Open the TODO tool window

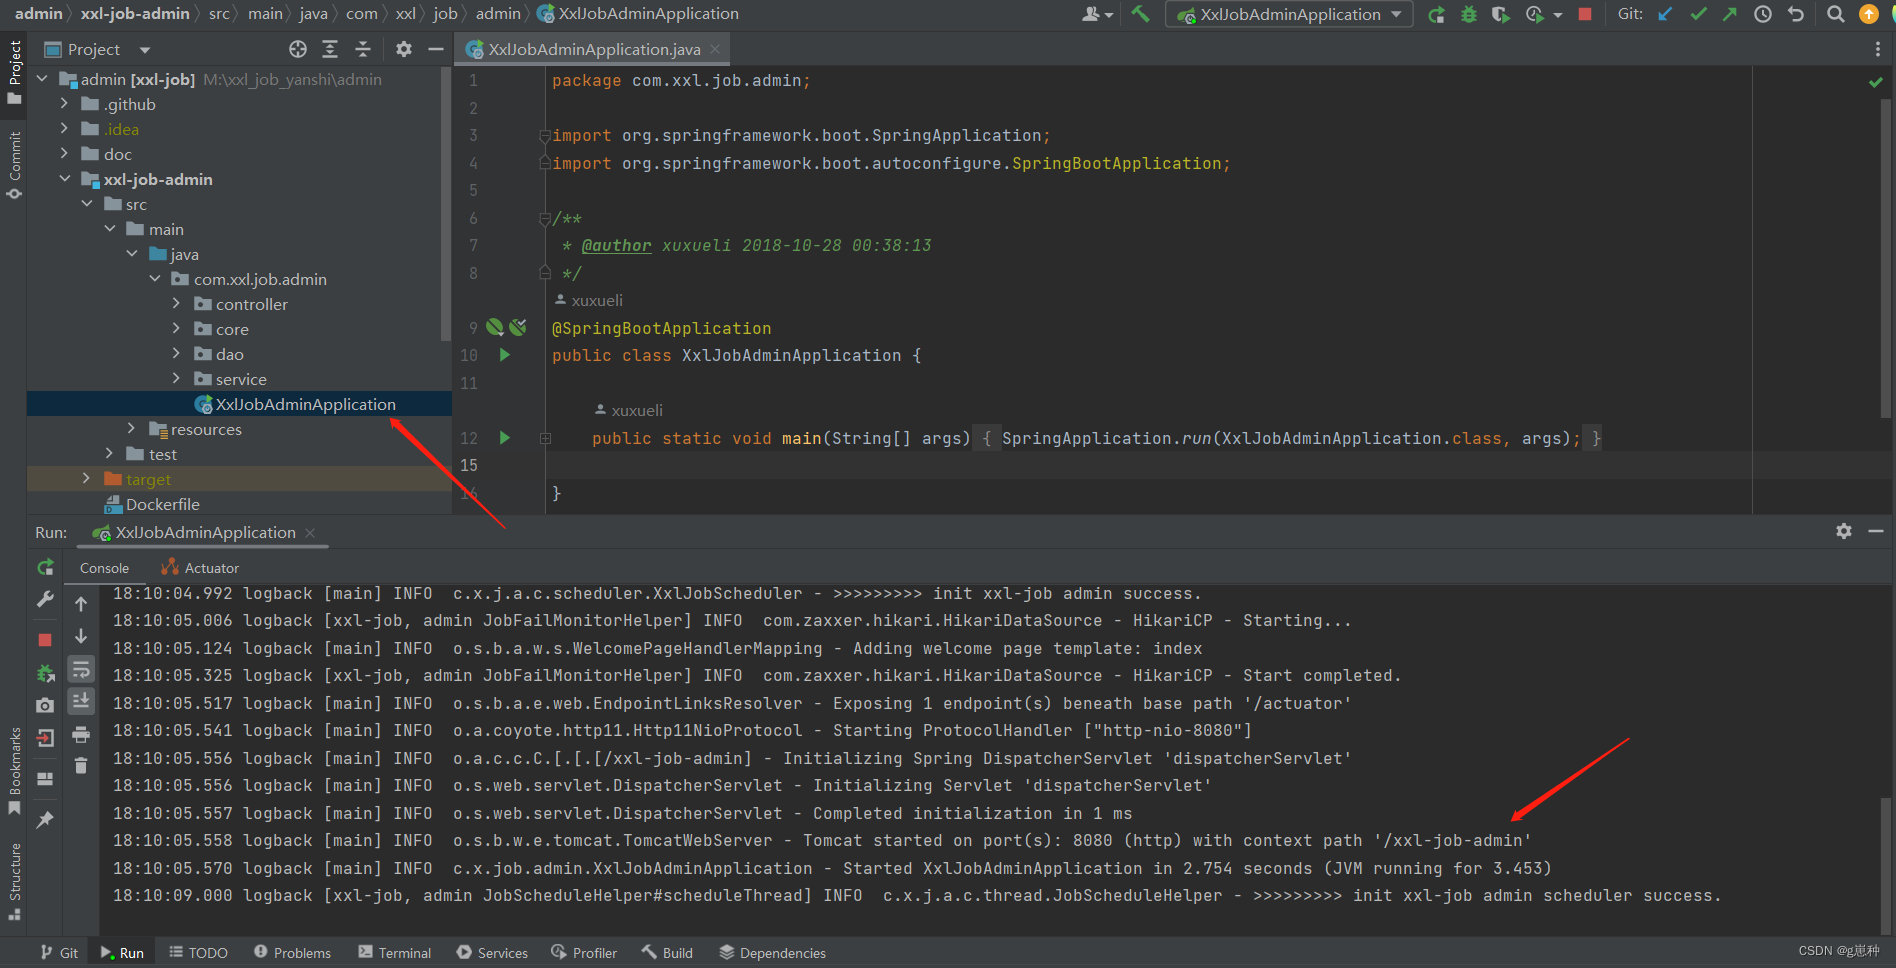click(198, 953)
